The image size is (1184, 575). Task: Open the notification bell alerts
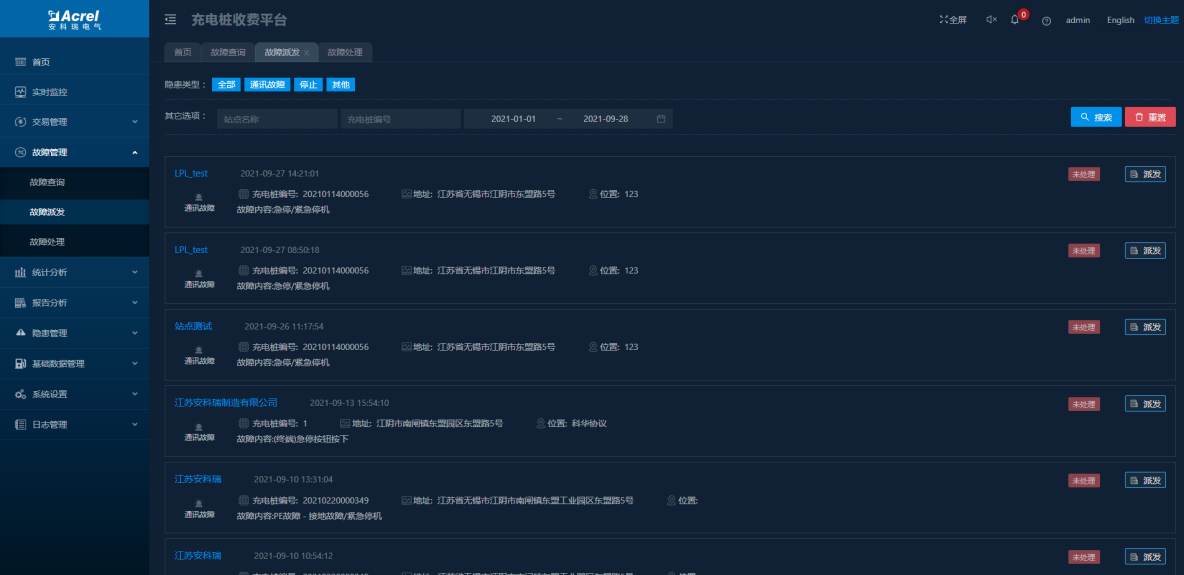[x=1015, y=20]
